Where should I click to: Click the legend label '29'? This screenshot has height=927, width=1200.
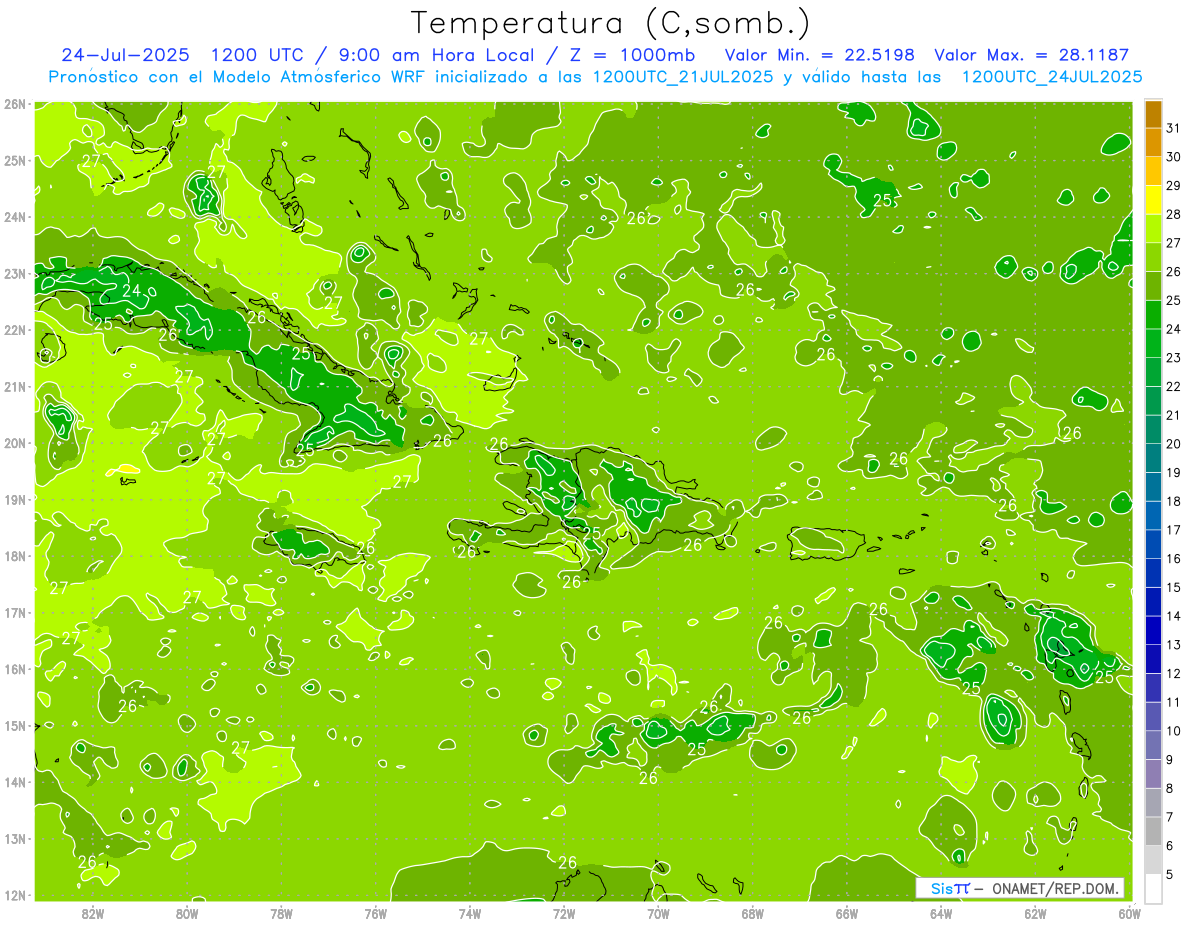click(1174, 186)
